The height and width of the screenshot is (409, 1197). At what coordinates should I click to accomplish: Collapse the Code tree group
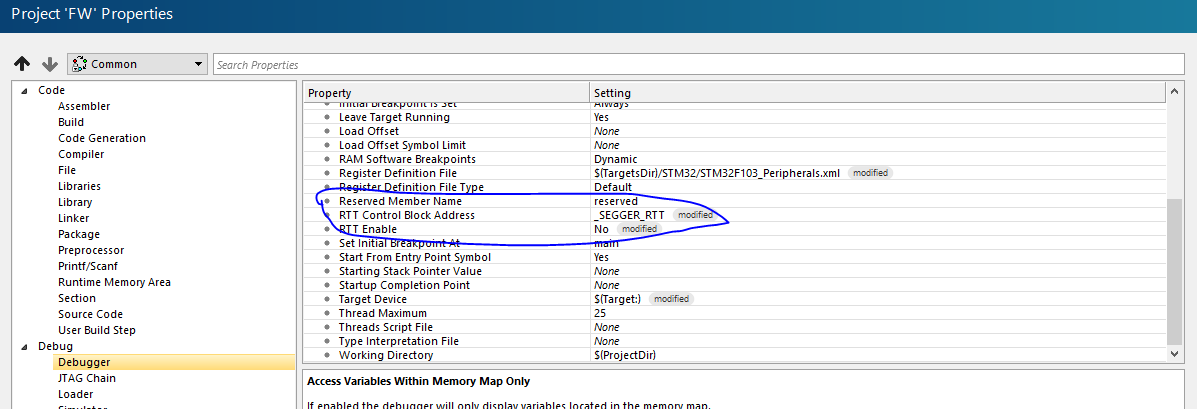coord(24,90)
